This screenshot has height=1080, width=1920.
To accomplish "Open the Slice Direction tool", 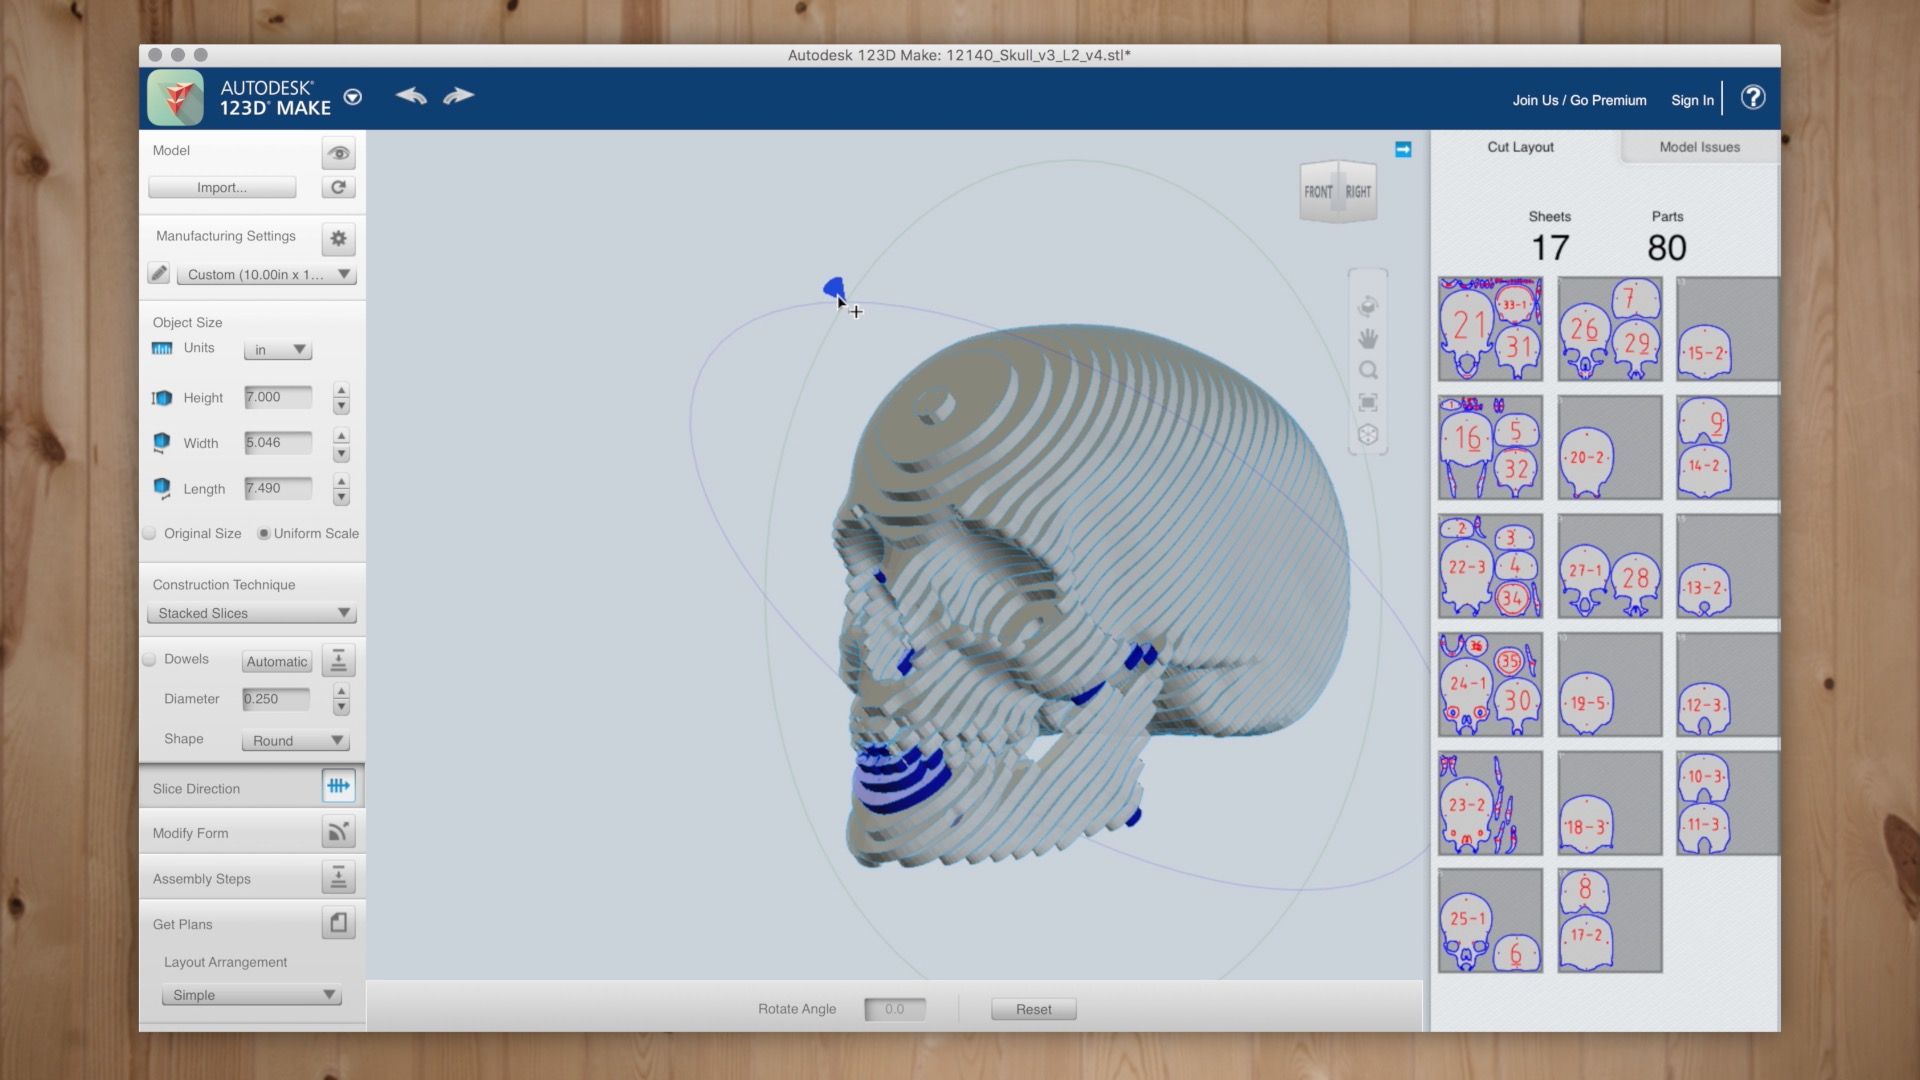I will 339,786.
